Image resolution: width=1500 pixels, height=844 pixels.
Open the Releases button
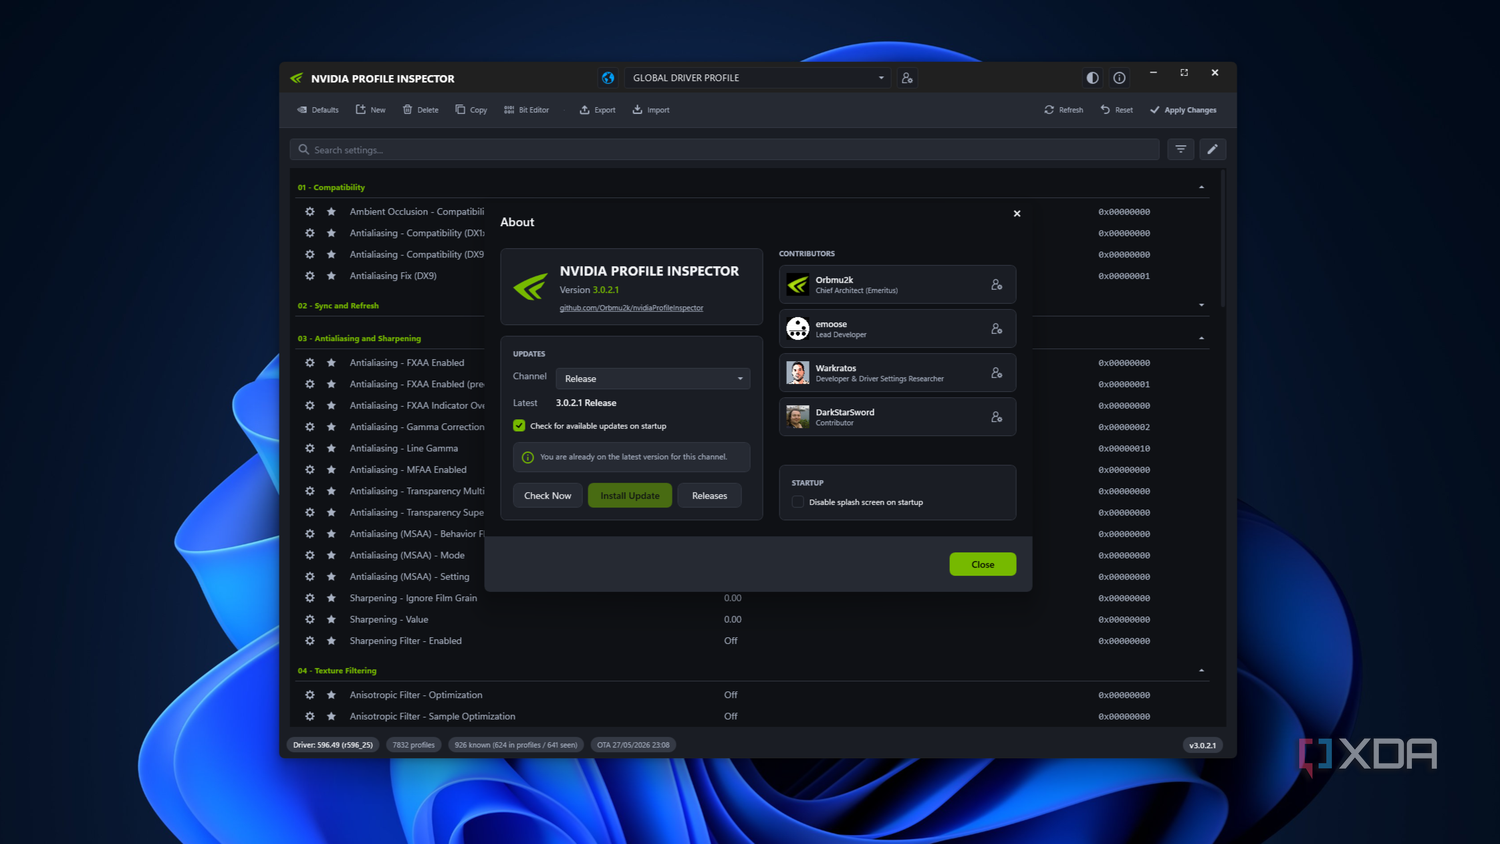click(710, 496)
